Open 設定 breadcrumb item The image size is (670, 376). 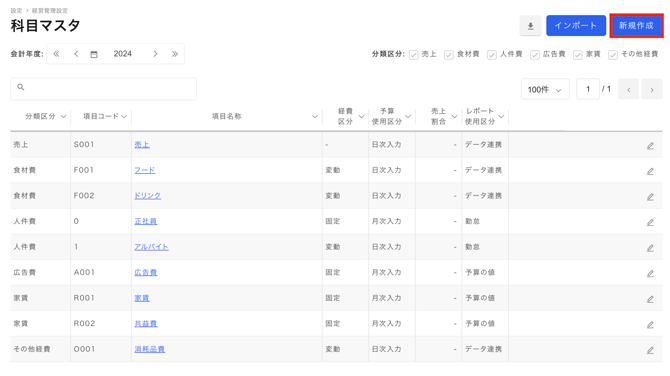16,10
